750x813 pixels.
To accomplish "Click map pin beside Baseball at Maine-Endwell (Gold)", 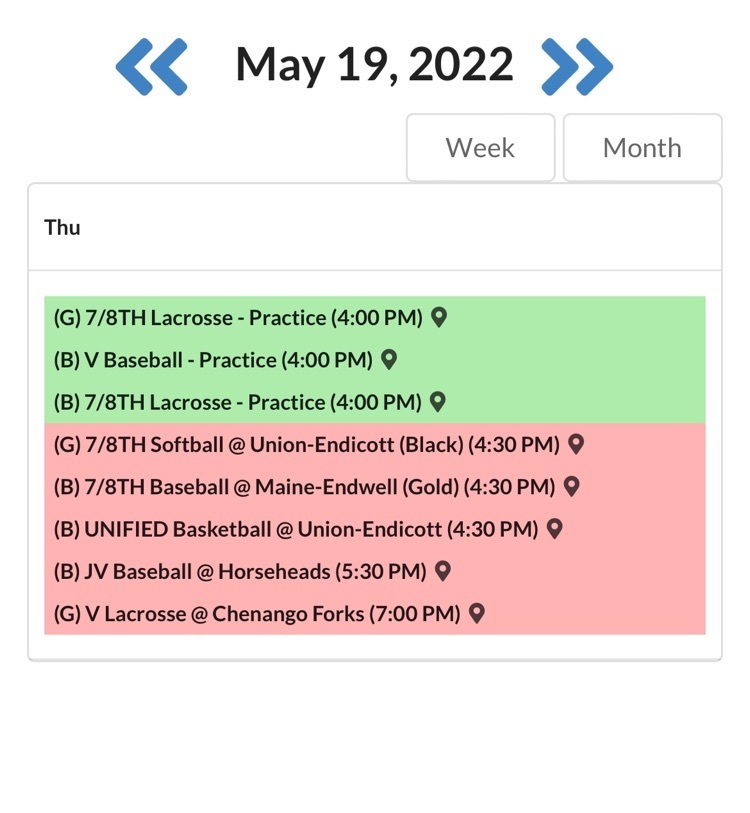I will pyautogui.click(x=572, y=487).
